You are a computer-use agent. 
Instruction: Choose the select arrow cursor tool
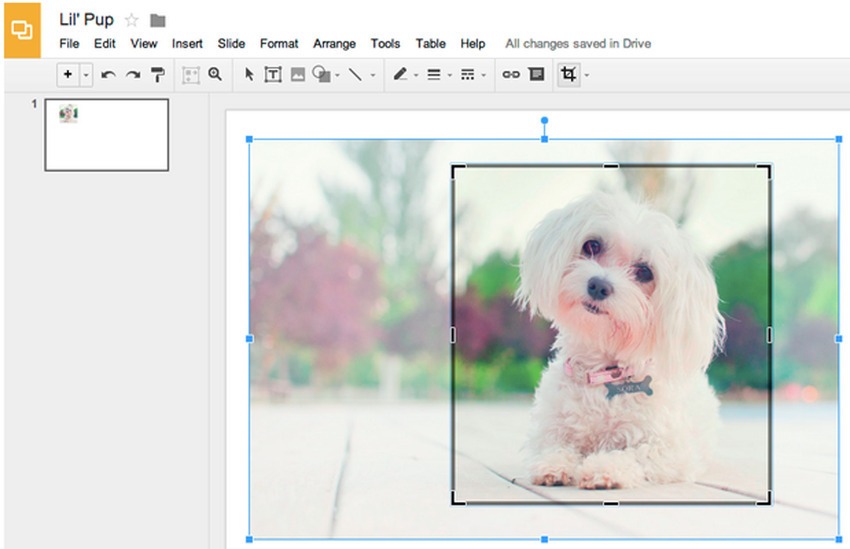click(249, 75)
